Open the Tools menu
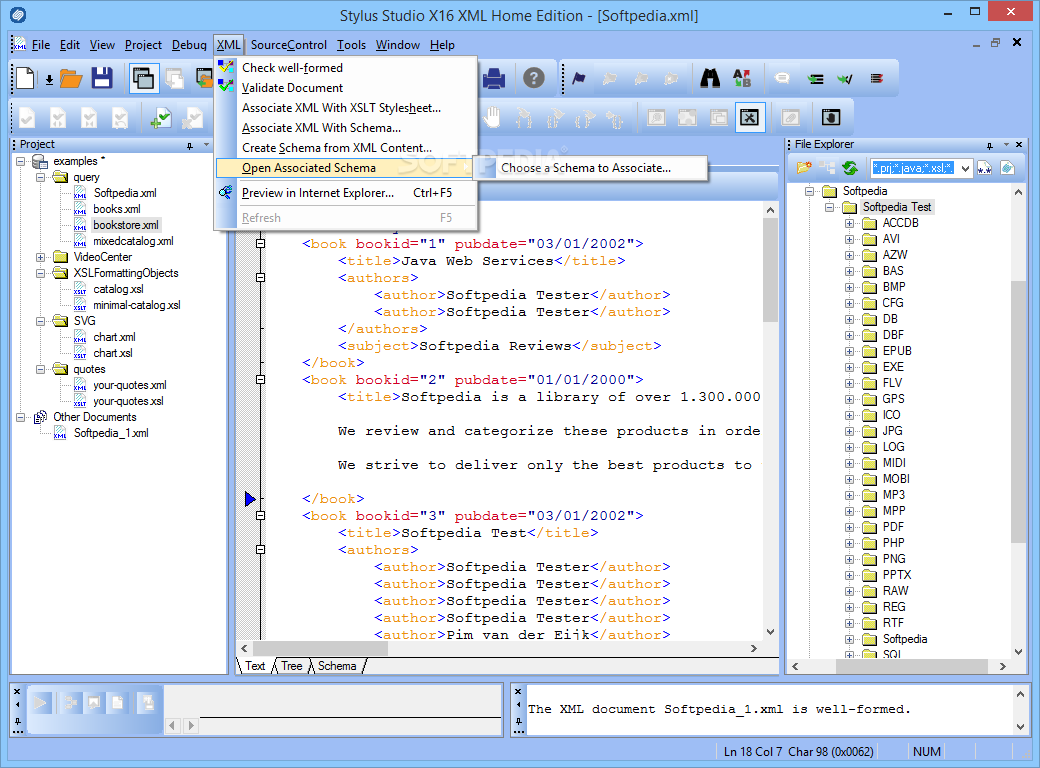 [x=351, y=44]
